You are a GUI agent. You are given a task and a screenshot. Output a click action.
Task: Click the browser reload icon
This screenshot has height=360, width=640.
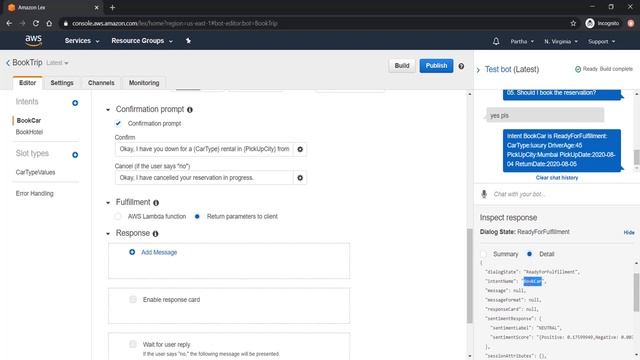(x=36, y=23)
